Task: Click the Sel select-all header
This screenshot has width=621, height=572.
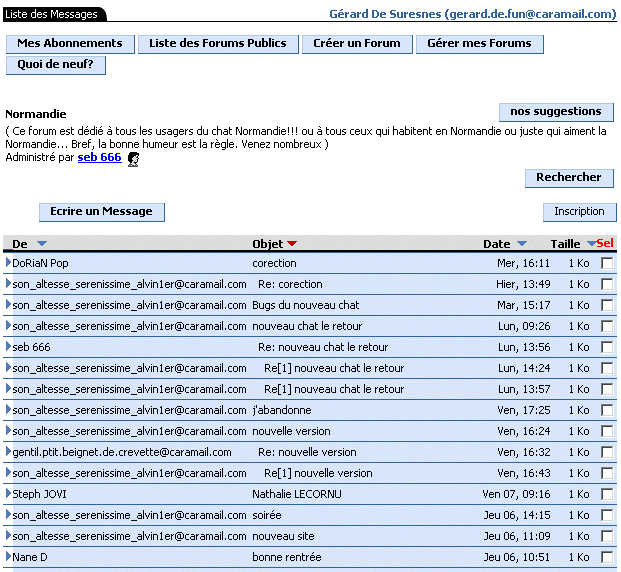Action: pos(605,243)
